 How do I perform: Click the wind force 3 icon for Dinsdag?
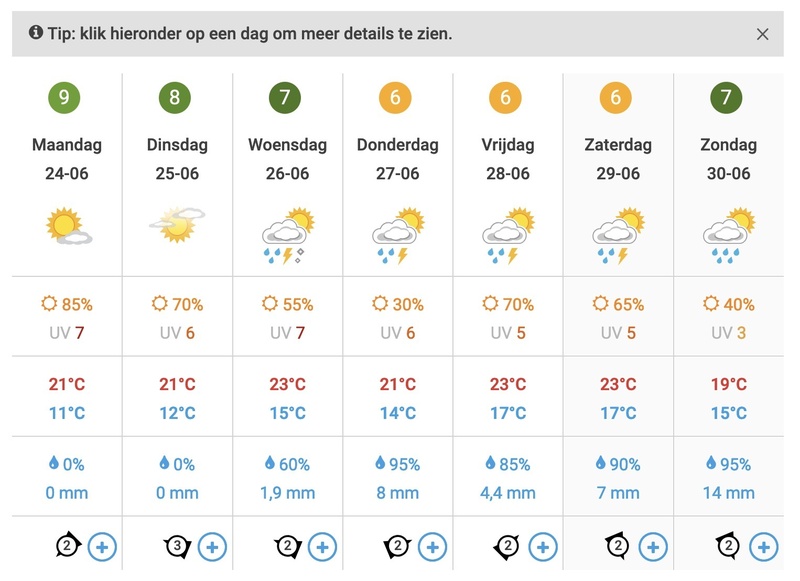(x=177, y=546)
